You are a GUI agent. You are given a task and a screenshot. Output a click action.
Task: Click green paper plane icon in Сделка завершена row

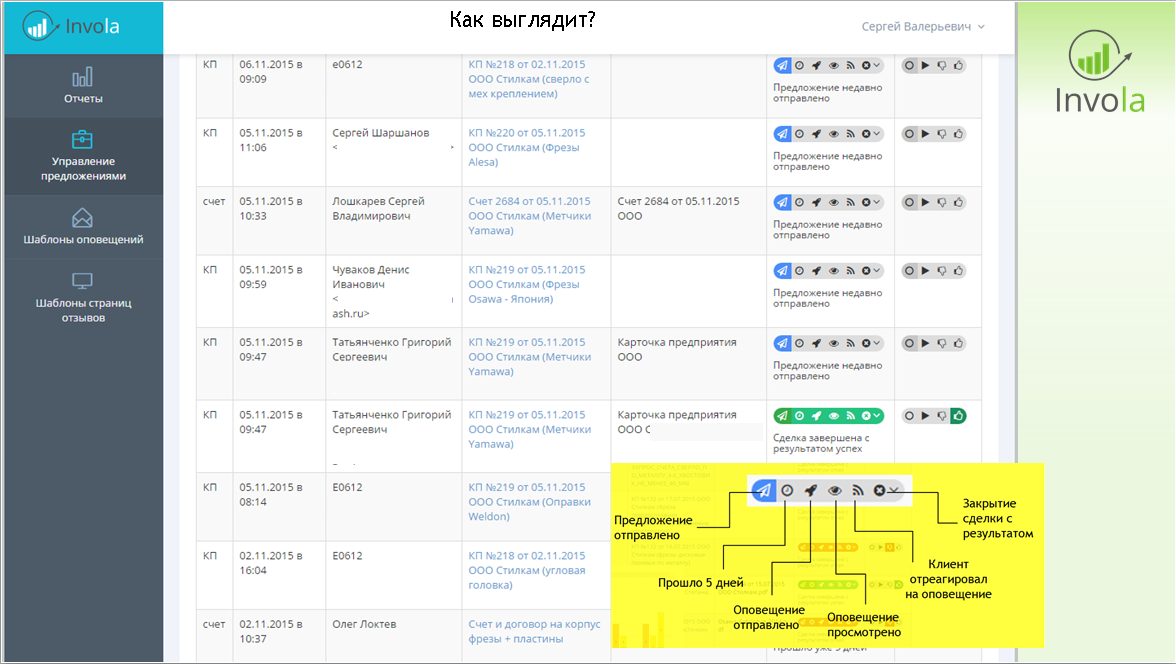(x=782, y=416)
